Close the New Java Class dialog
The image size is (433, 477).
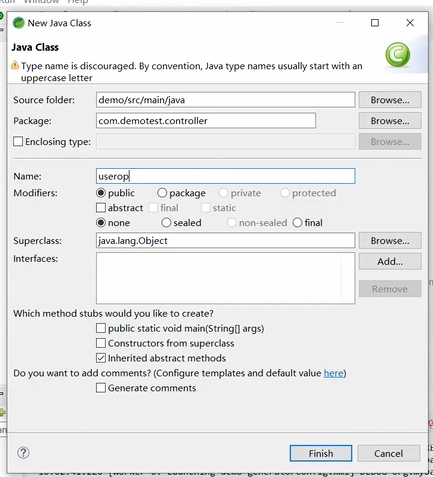(410, 23)
